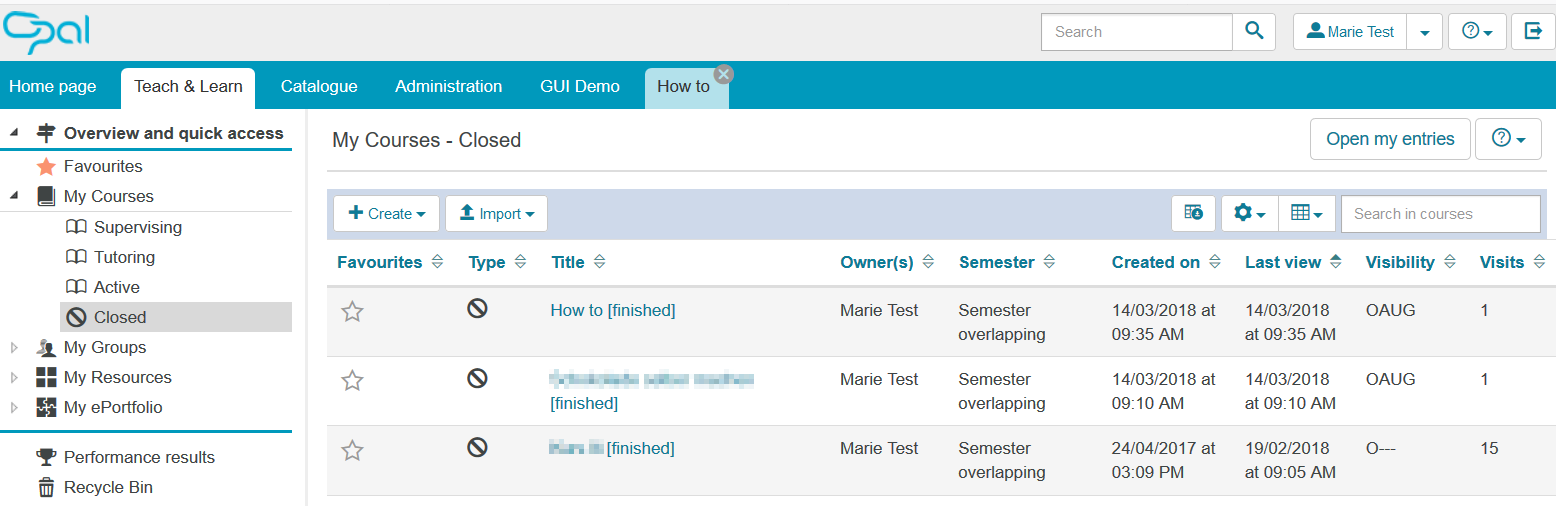The width and height of the screenshot is (1556, 506).
Task: Open the Import dropdown
Action: [x=496, y=214]
